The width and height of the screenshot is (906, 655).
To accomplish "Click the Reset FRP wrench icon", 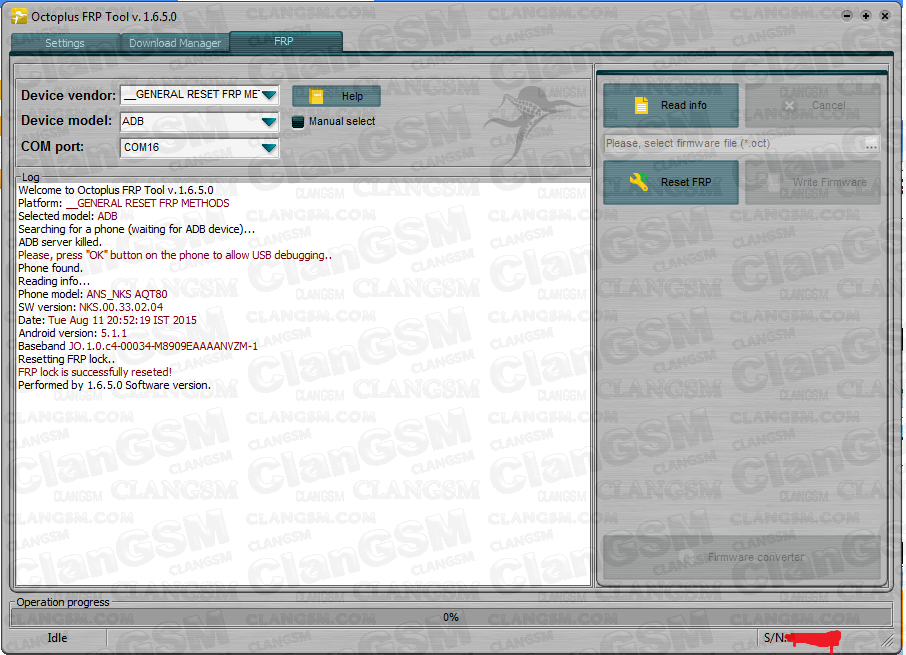I will tap(638, 182).
